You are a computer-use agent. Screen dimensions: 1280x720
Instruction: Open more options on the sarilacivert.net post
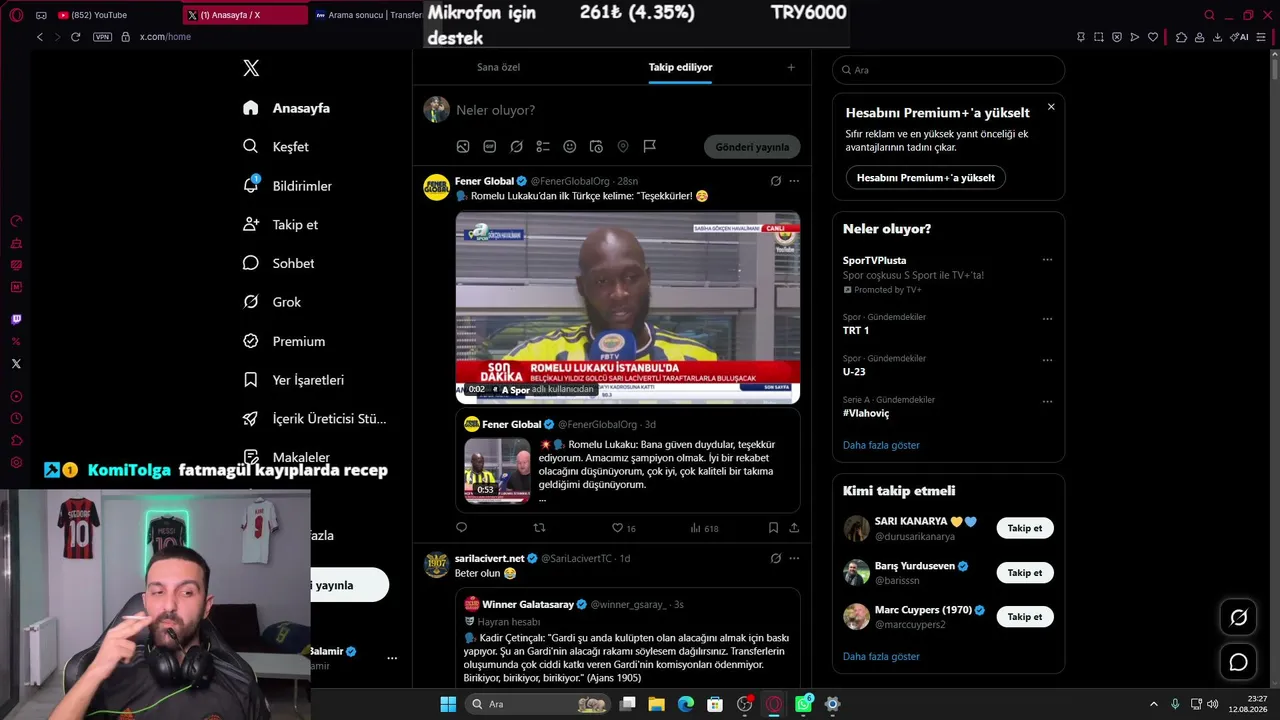(x=794, y=558)
